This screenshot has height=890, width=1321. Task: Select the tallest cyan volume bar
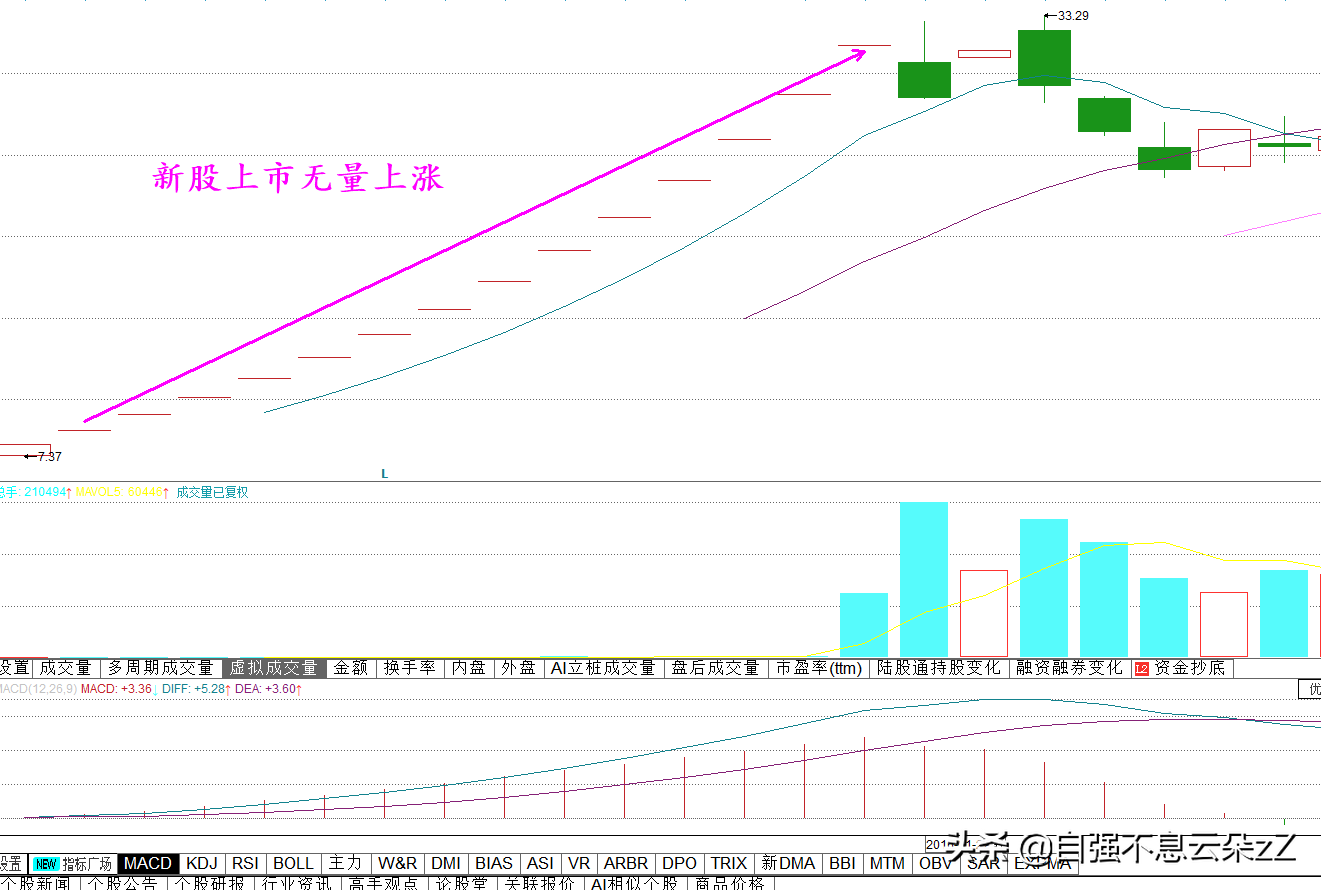coord(924,579)
